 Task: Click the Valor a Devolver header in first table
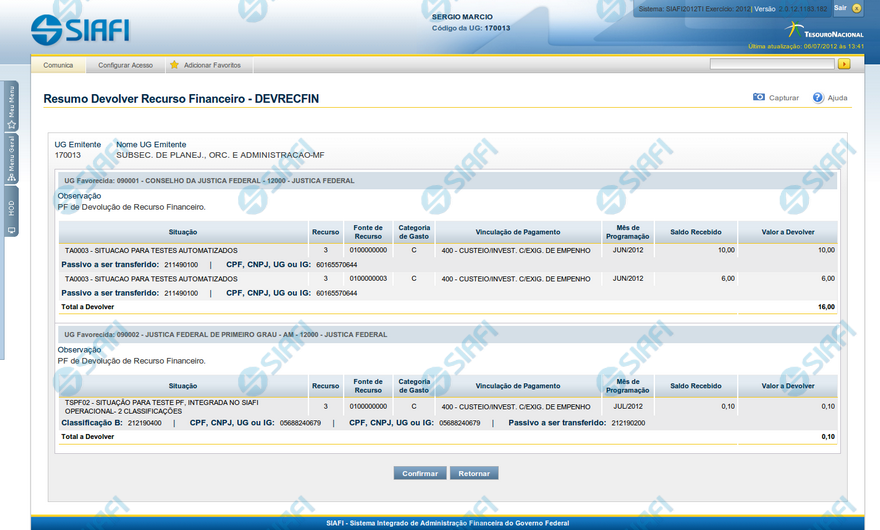(788, 231)
